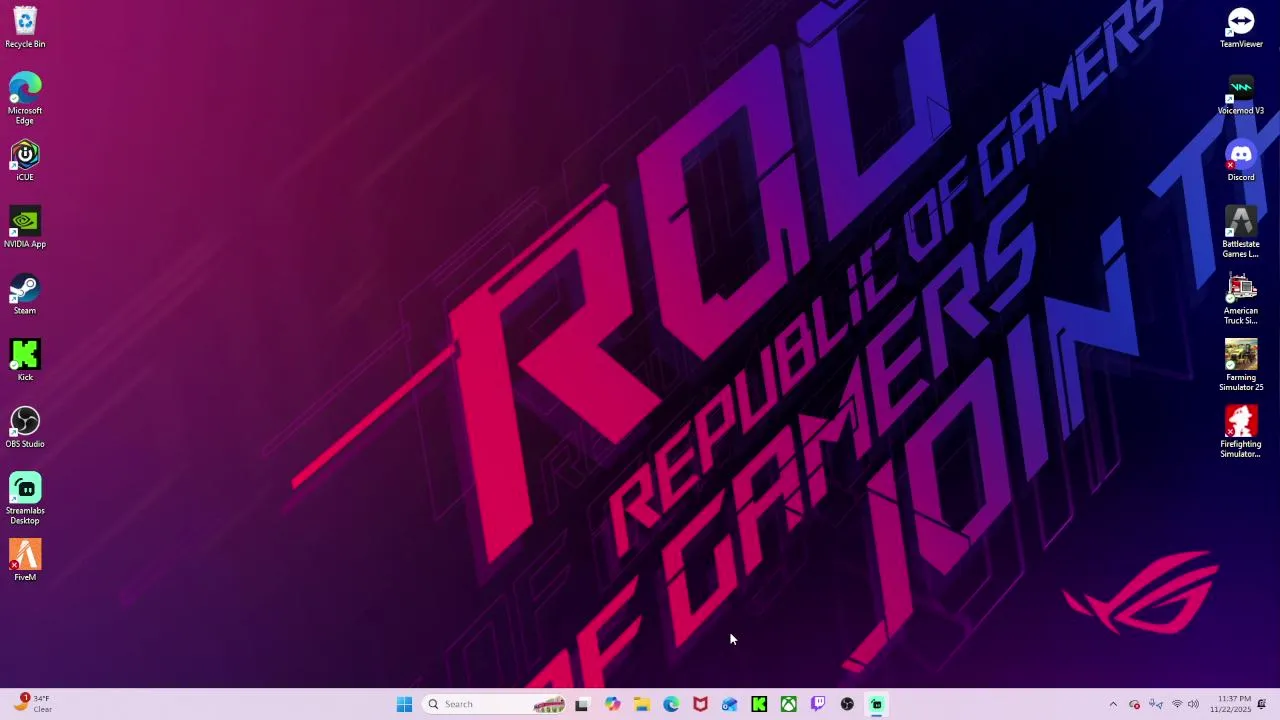Select the Farming Simulator 25 icon
This screenshot has height=720, width=1280.
(x=1241, y=366)
